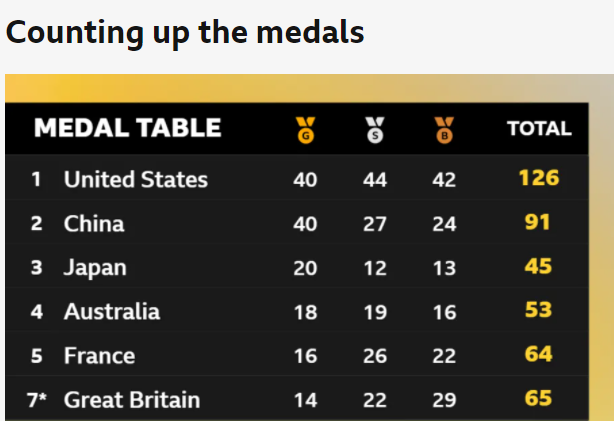Select the France country name

[99, 355]
